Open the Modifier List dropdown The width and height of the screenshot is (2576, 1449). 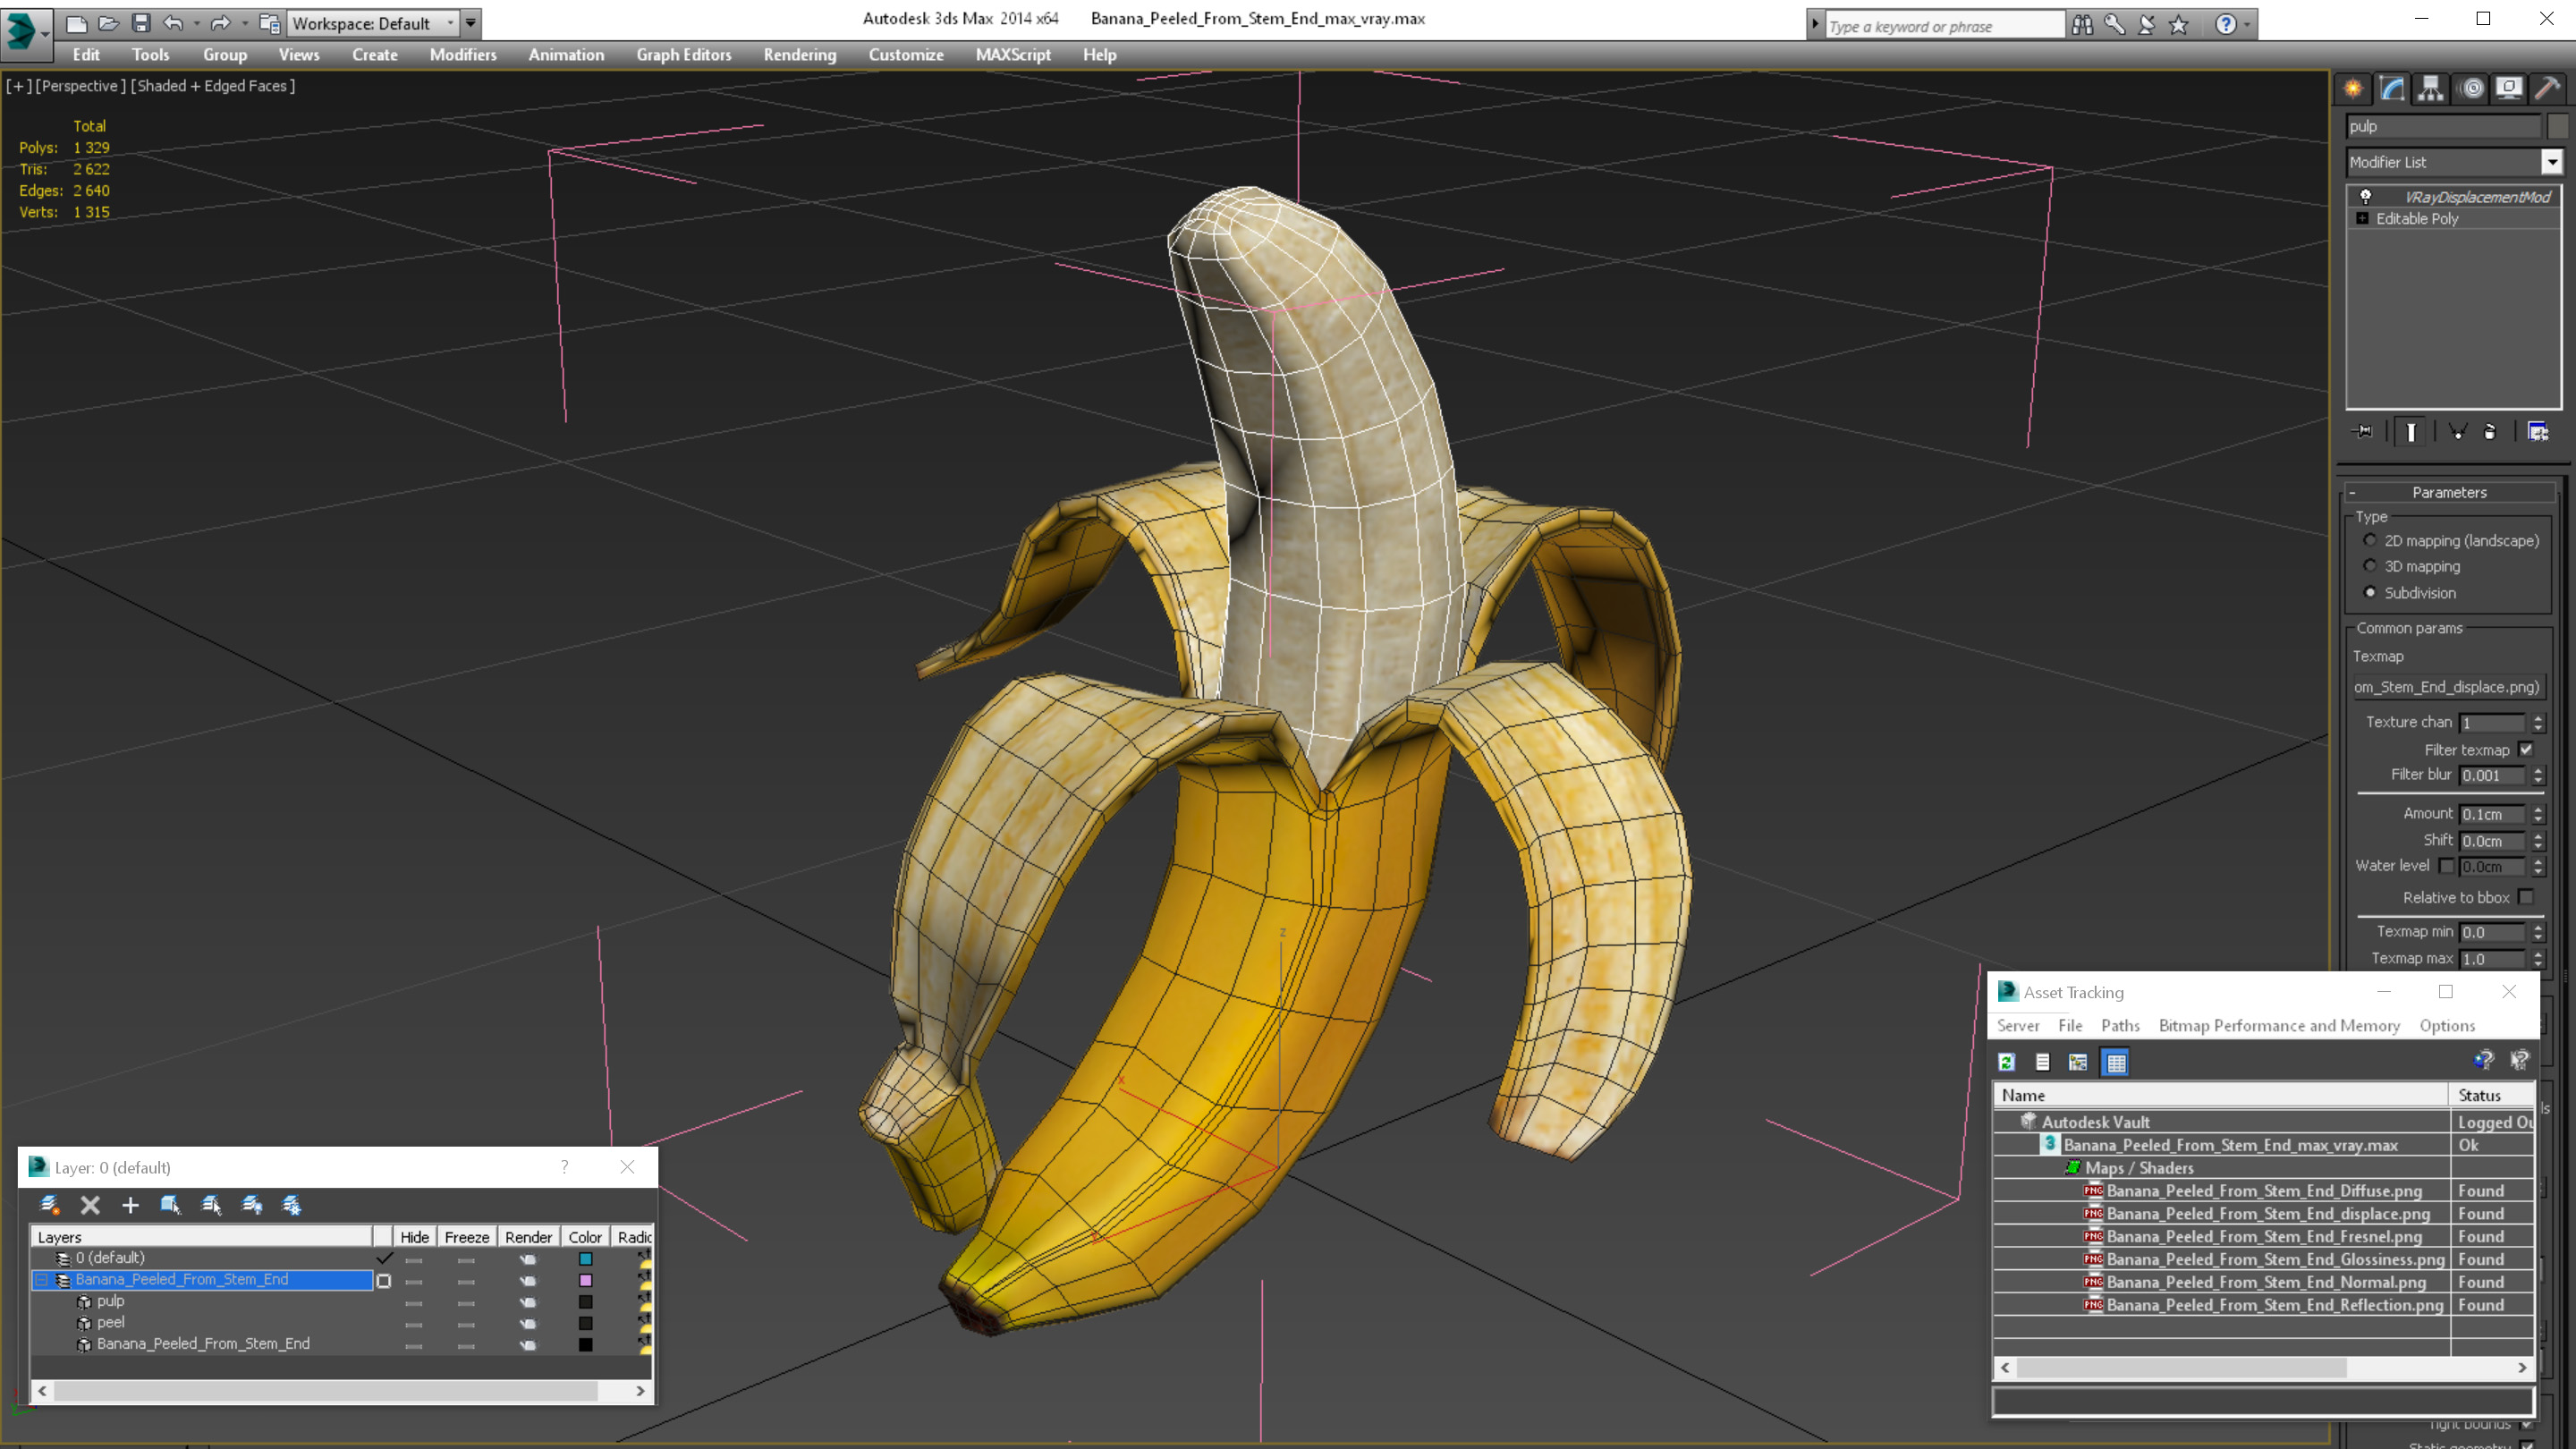pyautogui.click(x=2552, y=162)
